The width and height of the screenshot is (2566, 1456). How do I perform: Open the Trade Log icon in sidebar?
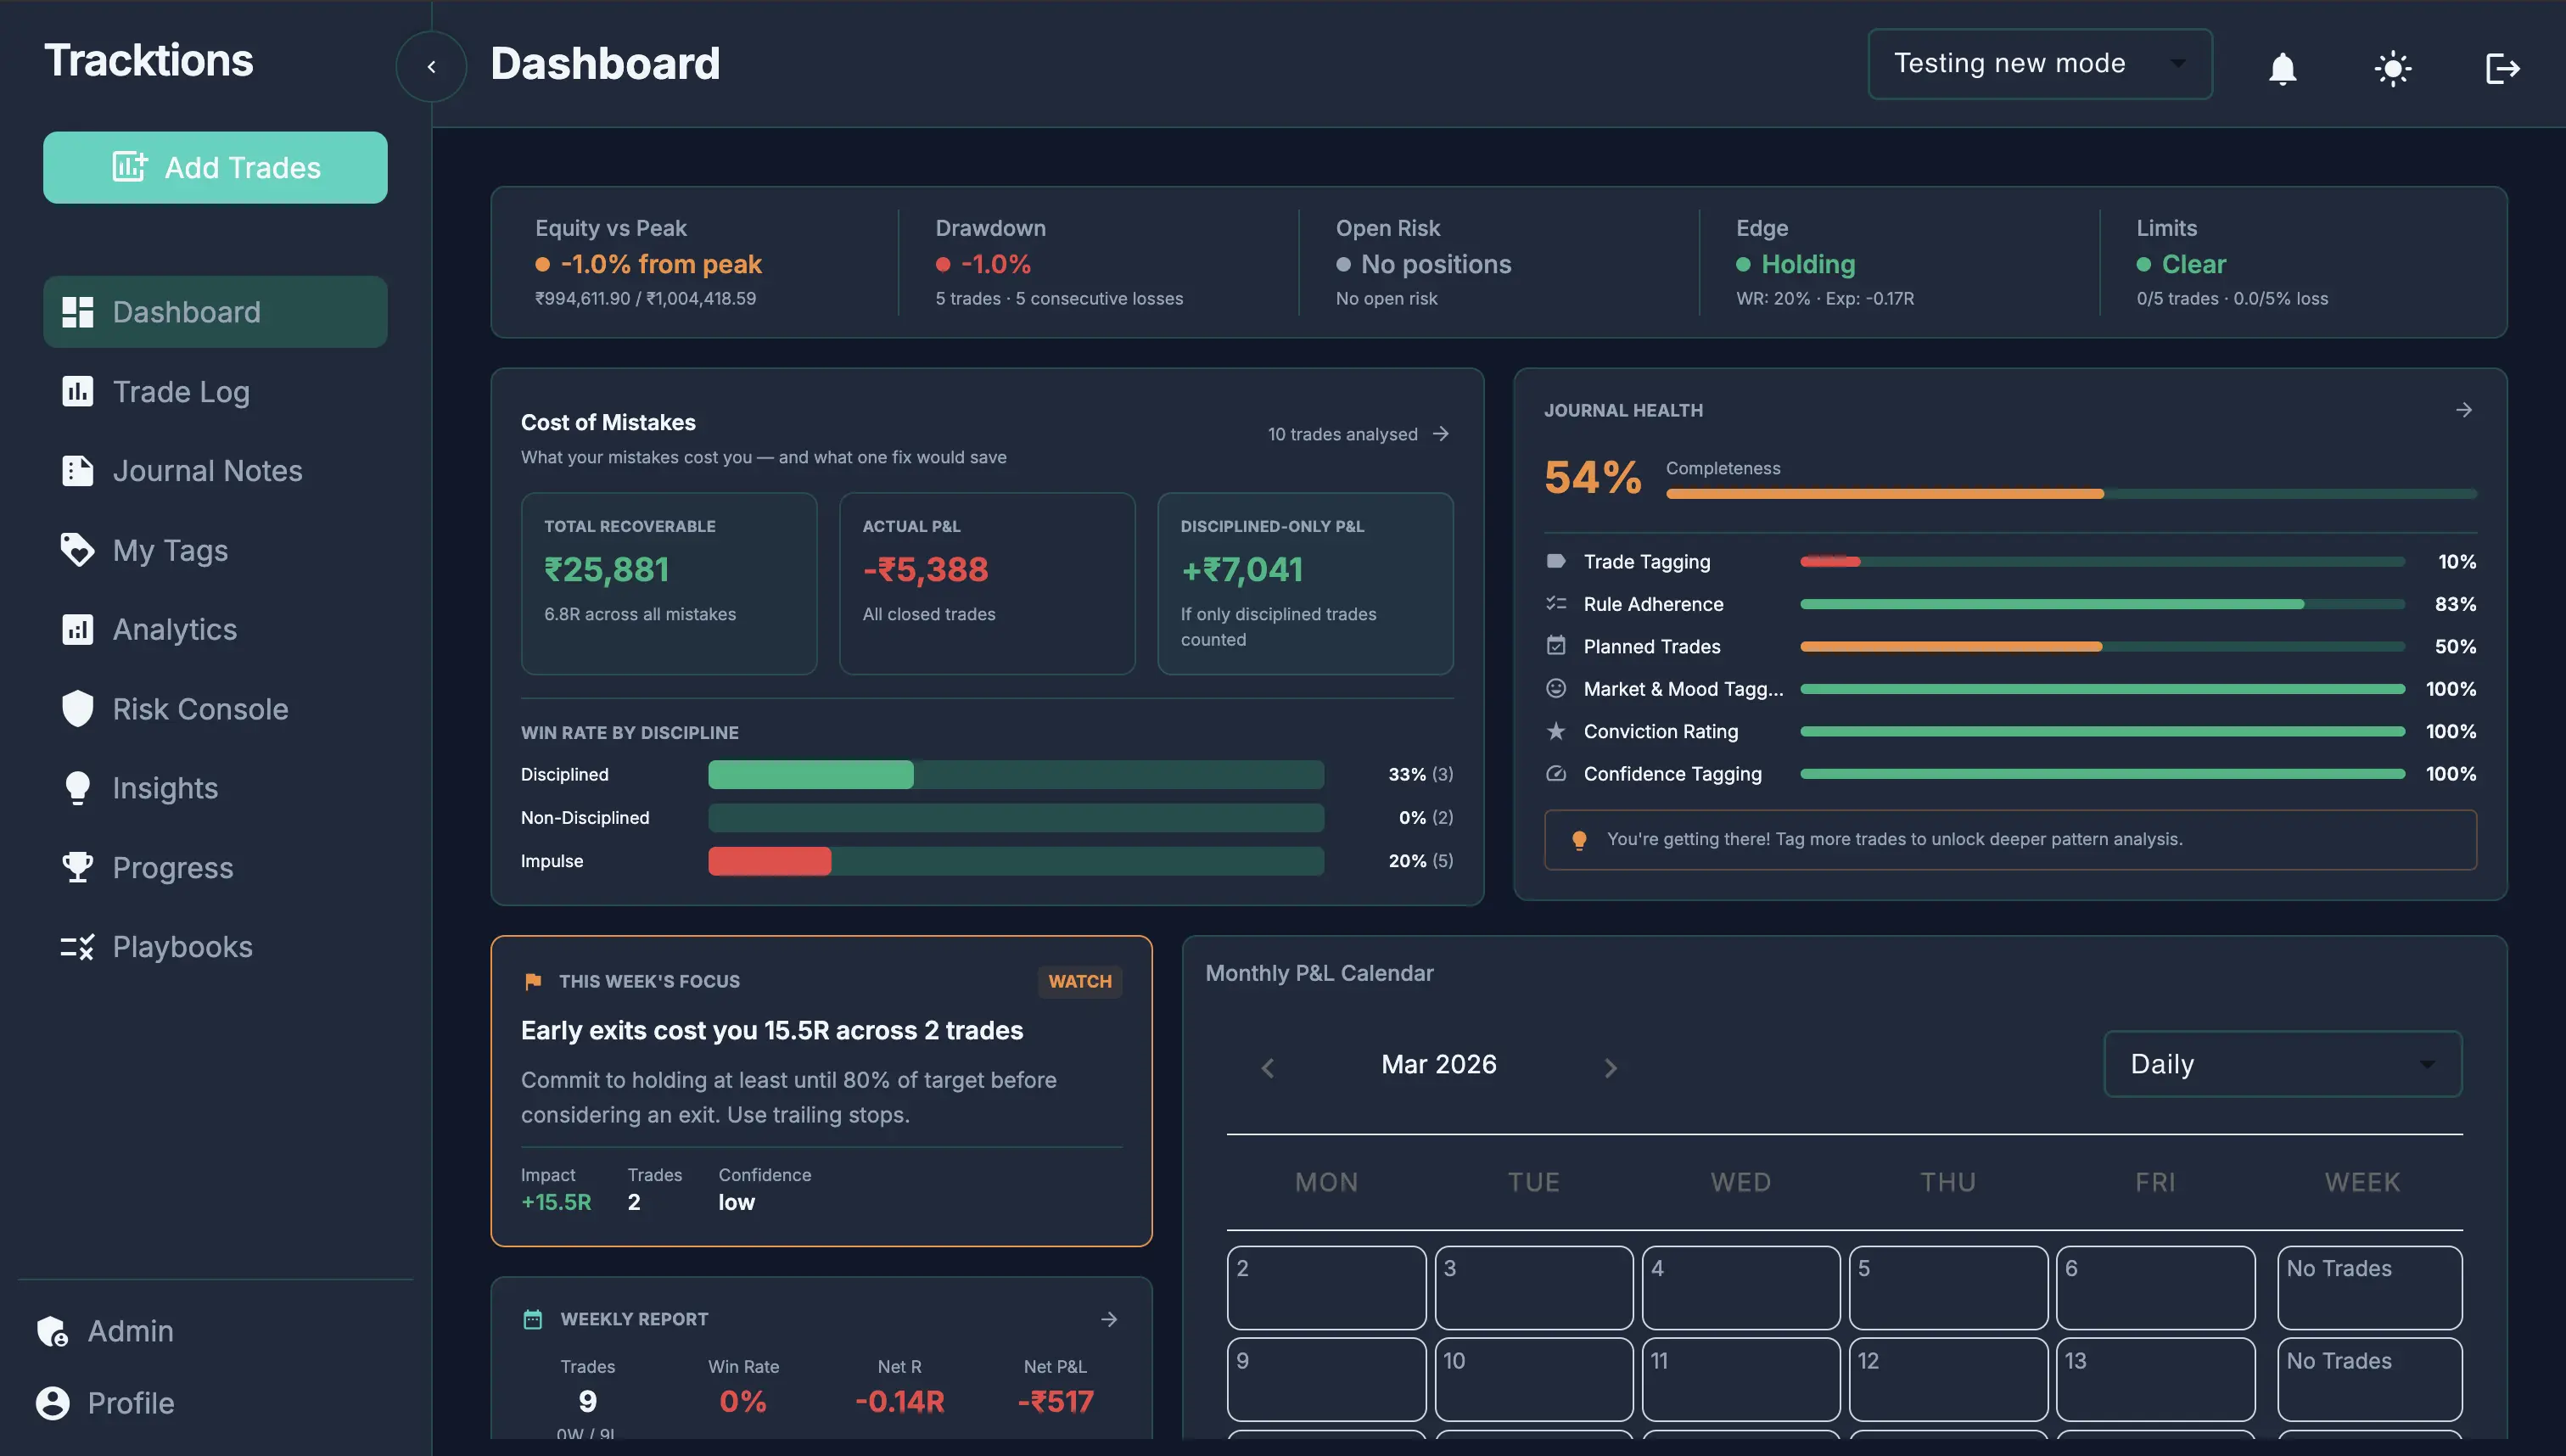79,391
